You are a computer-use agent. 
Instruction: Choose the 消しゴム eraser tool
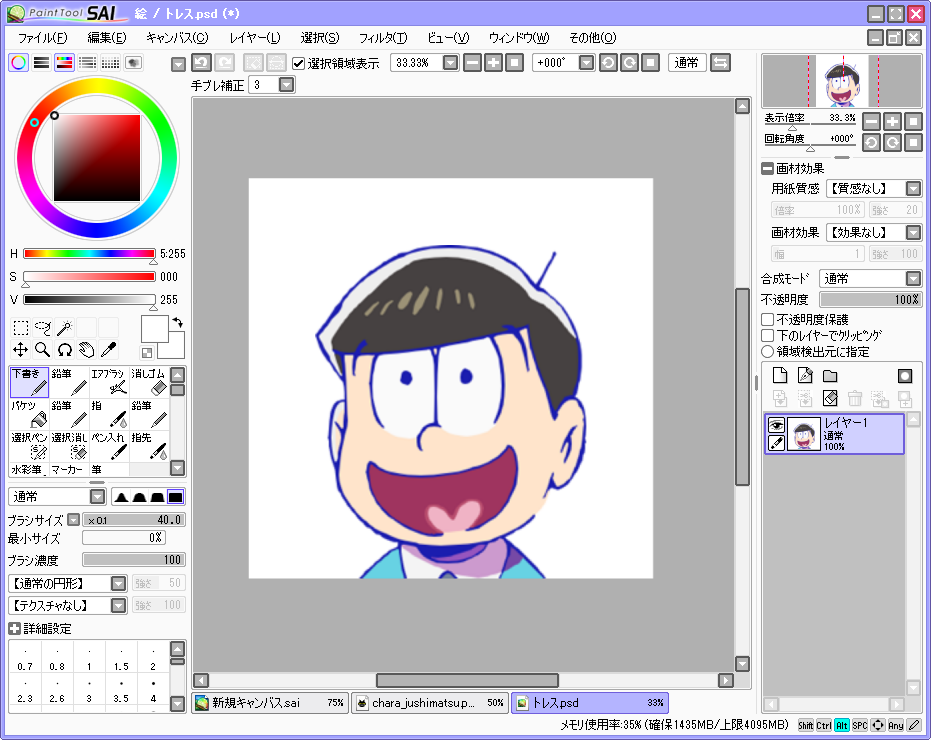click(x=149, y=382)
